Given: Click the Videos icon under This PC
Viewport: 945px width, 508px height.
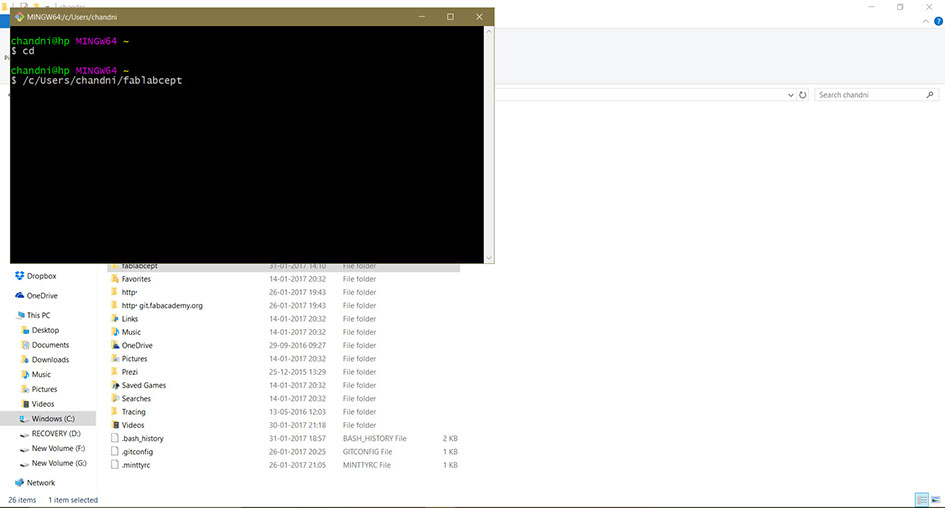Looking at the screenshot, I should [25, 404].
